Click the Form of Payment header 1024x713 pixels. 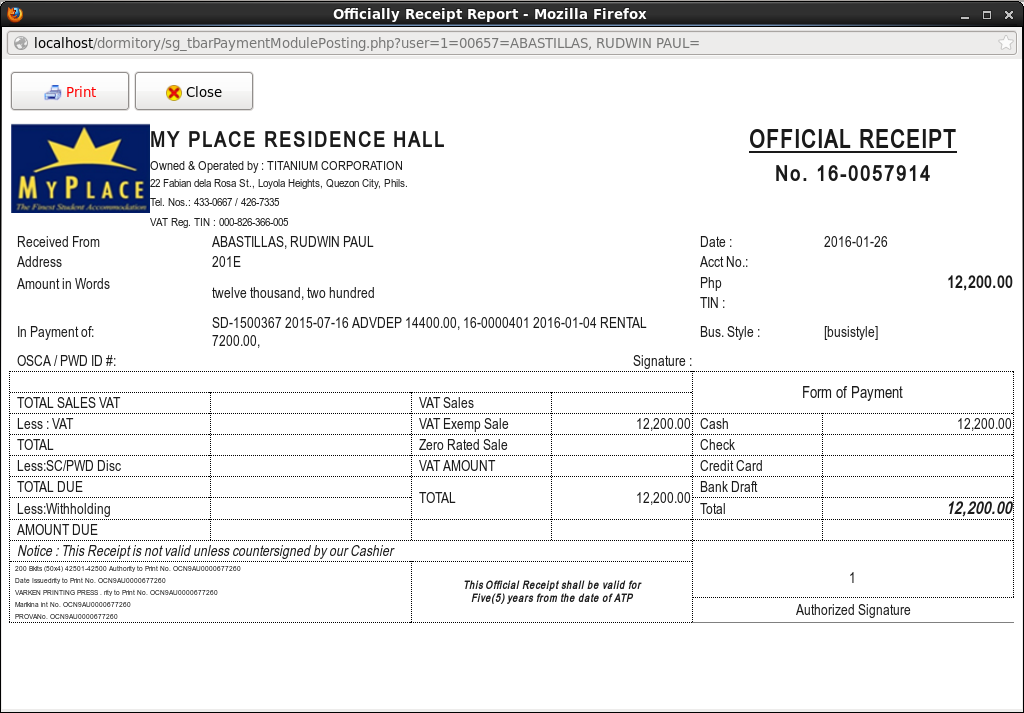[x=852, y=393]
